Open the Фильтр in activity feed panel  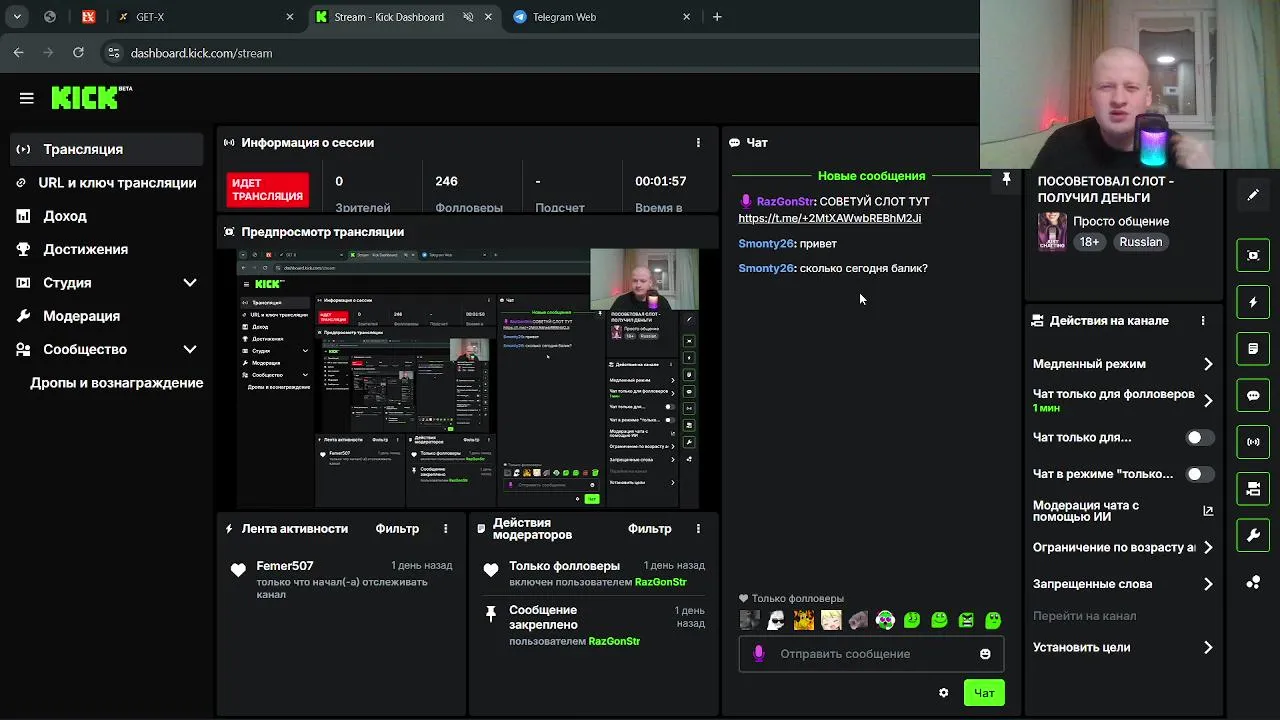(397, 529)
